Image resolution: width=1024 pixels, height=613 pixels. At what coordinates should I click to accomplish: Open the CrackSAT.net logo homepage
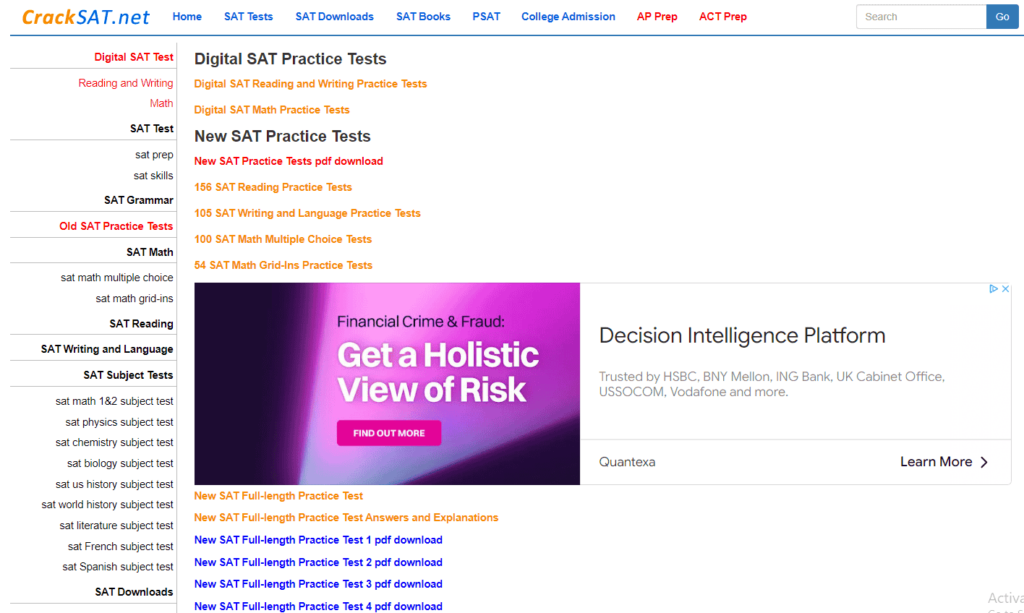pyautogui.click(x=86, y=17)
